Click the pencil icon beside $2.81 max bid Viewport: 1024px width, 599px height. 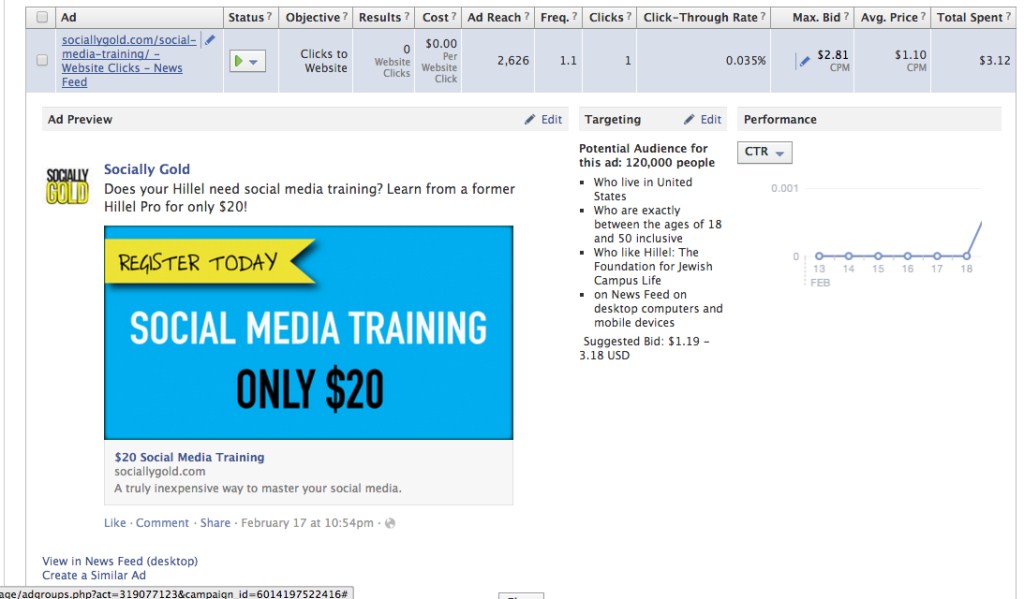[x=805, y=61]
